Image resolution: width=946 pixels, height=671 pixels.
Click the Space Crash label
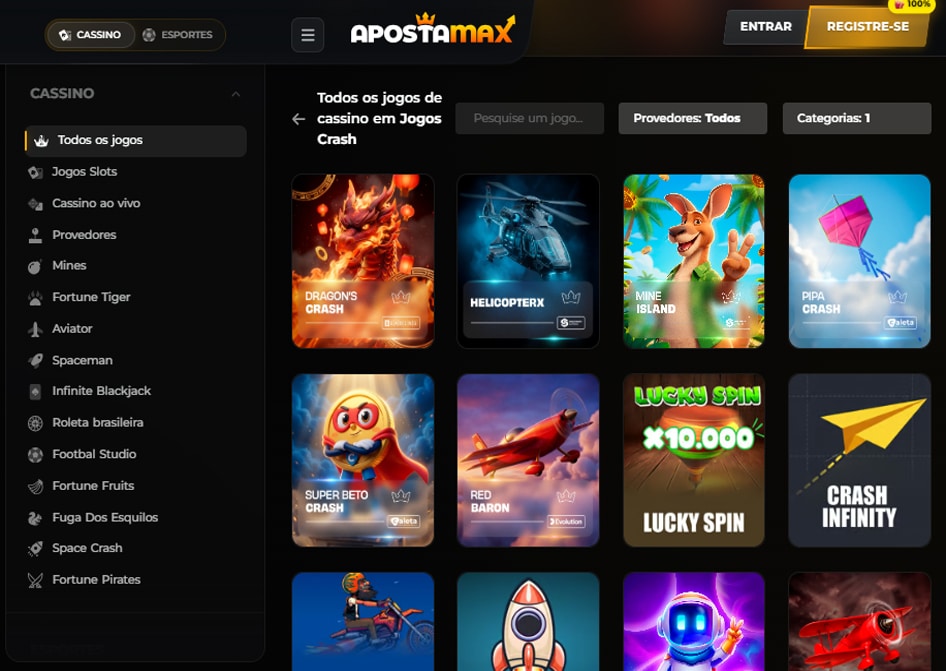(87, 549)
